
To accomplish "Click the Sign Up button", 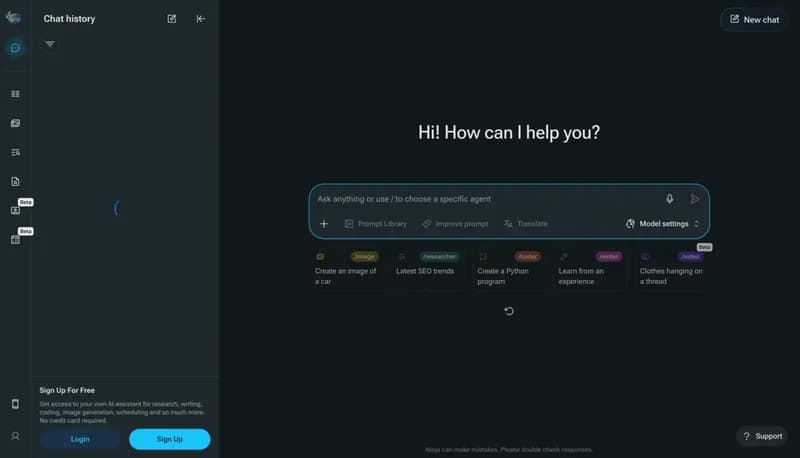I will (x=169, y=439).
